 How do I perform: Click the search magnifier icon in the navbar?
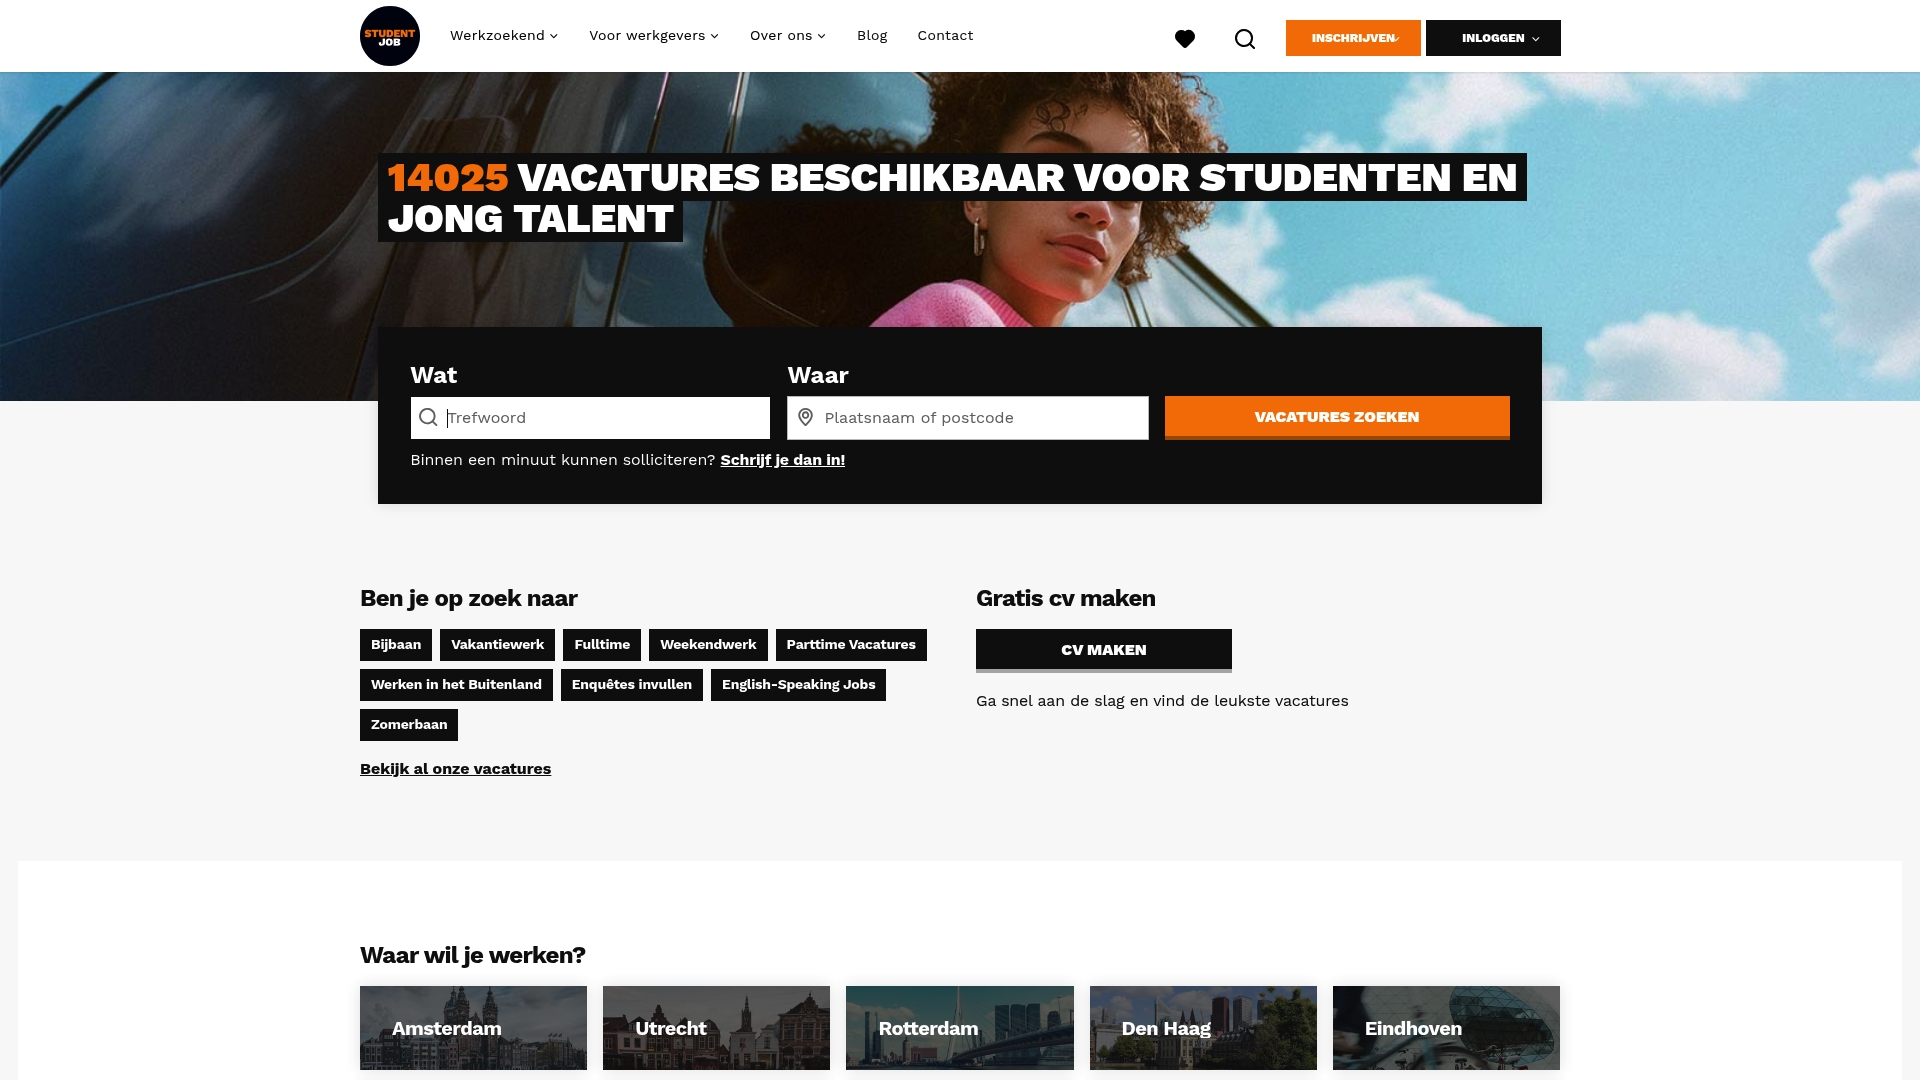click(x=1245, y=38)
